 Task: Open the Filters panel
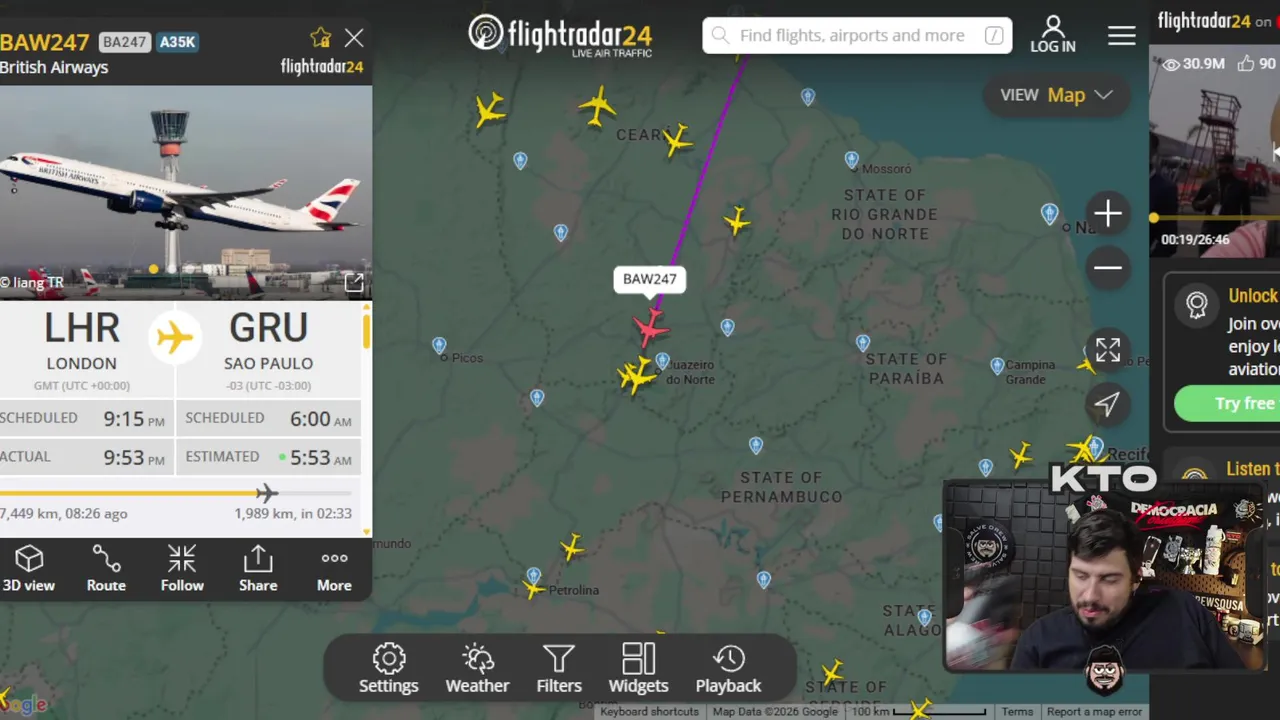click(x=559, y=669)
